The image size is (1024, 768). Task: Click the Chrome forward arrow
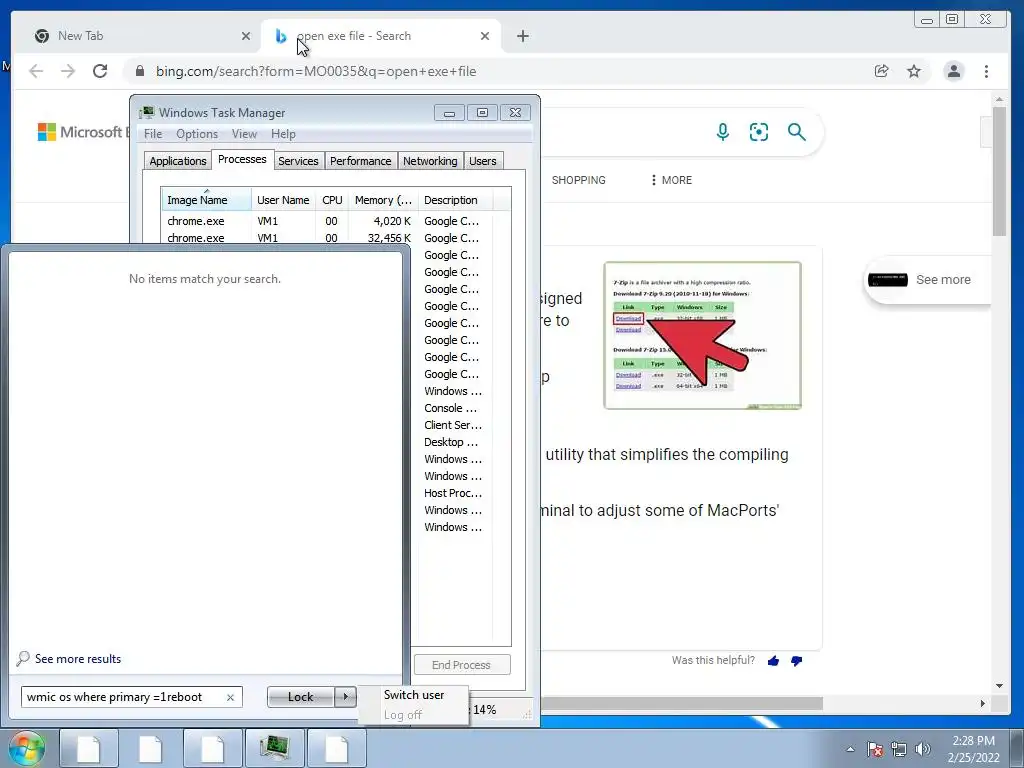68,71
